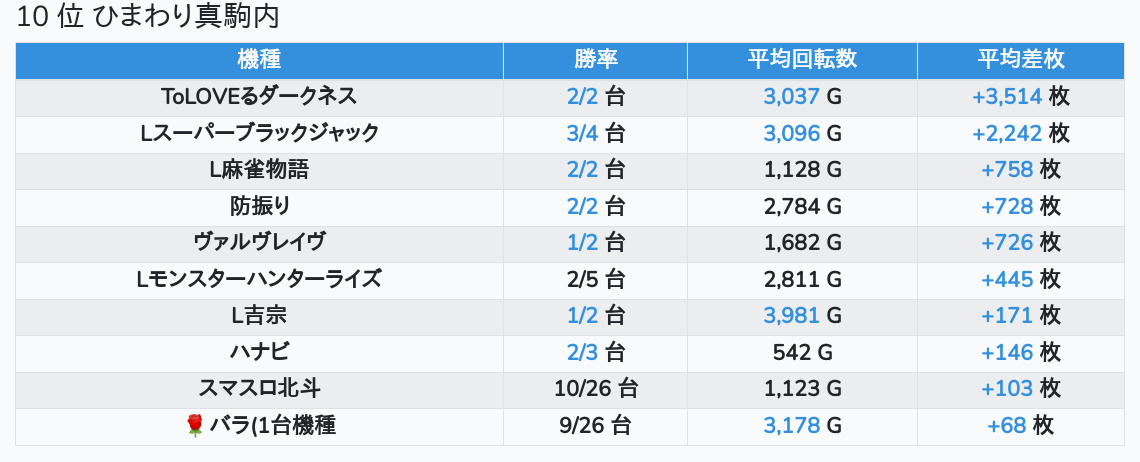
Task: Click the 10 位 ひまわり真駒内 heading
Action: [x=148, y=17]
